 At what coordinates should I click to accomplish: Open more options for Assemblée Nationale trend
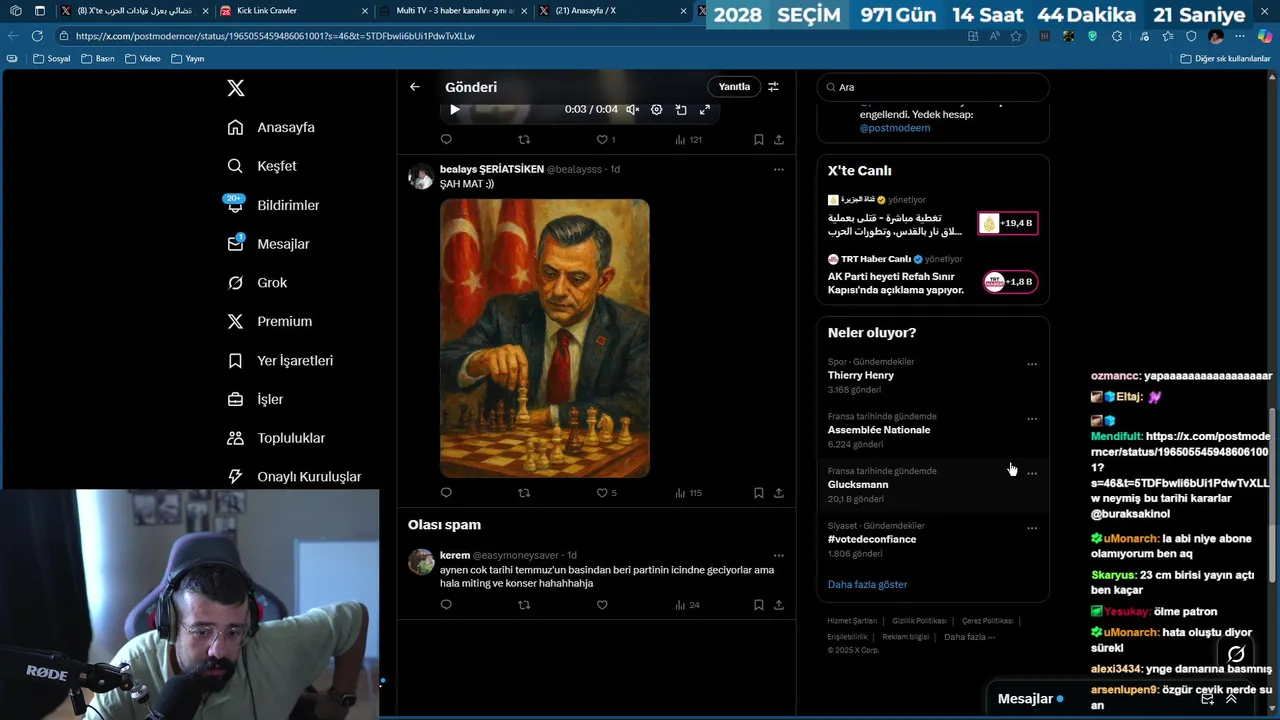[x=1032, y=419]
